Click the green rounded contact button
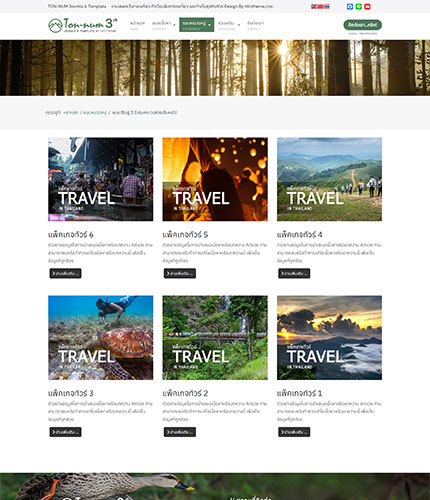 363,25
